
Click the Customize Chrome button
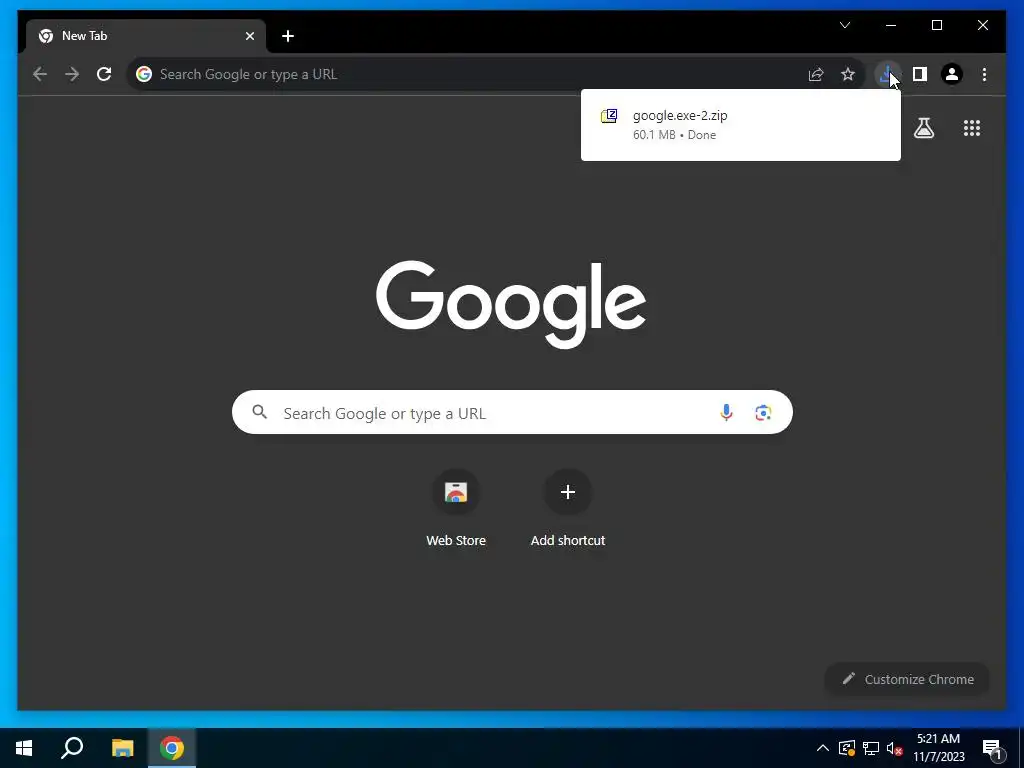click(907, 679)
